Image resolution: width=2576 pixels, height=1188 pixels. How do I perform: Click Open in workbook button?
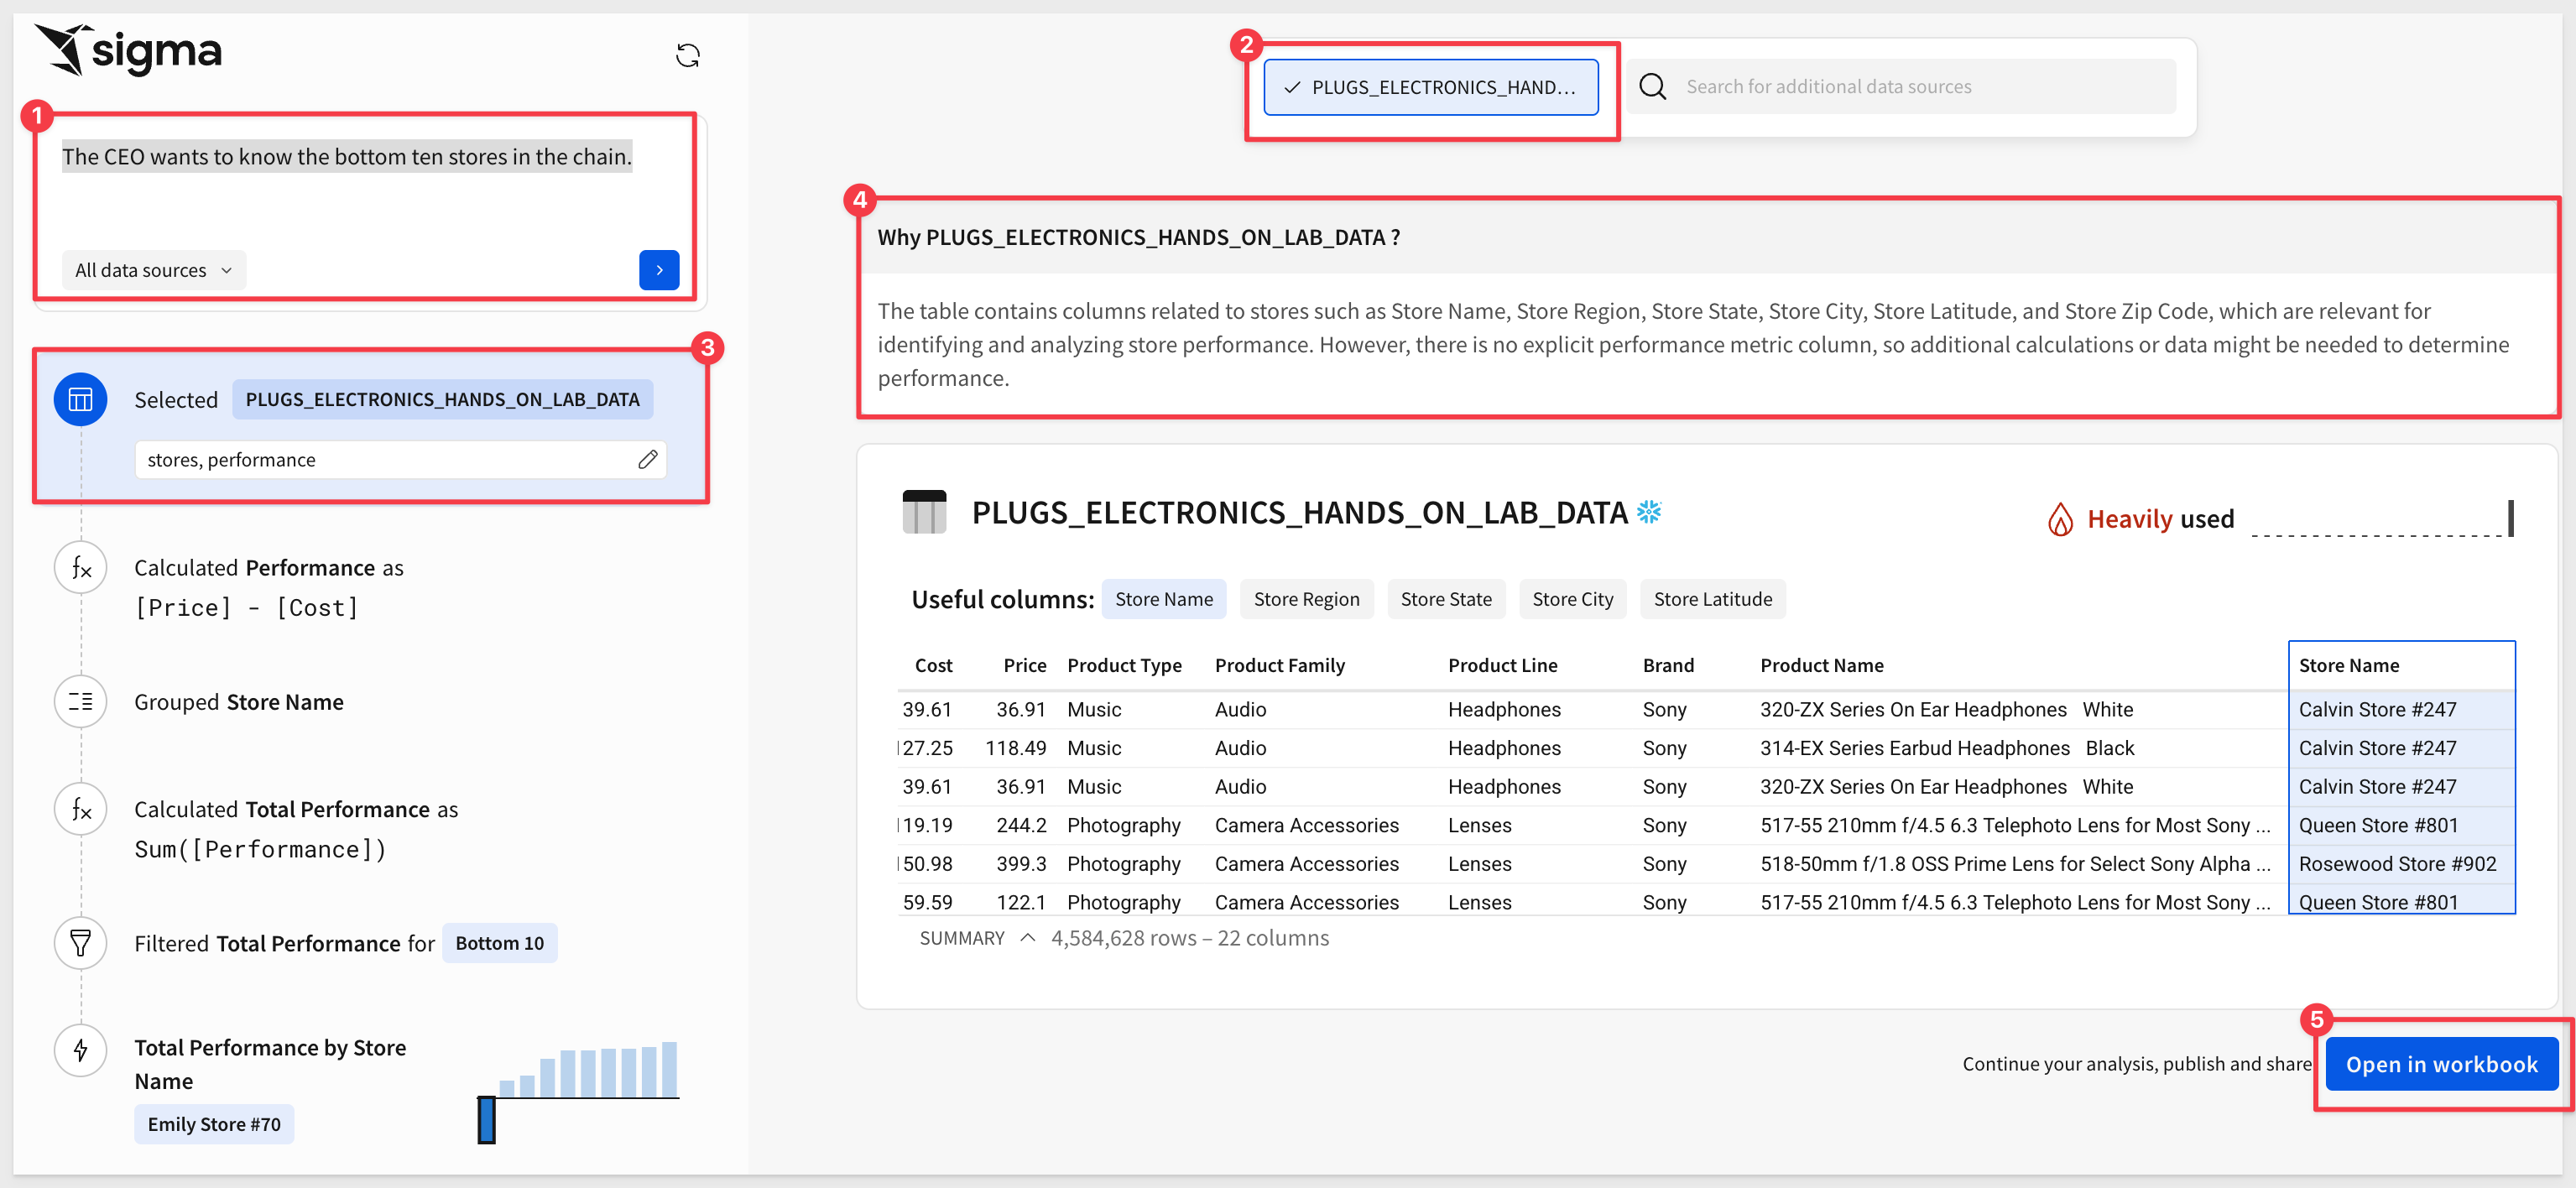[x=2440, y=1064]
